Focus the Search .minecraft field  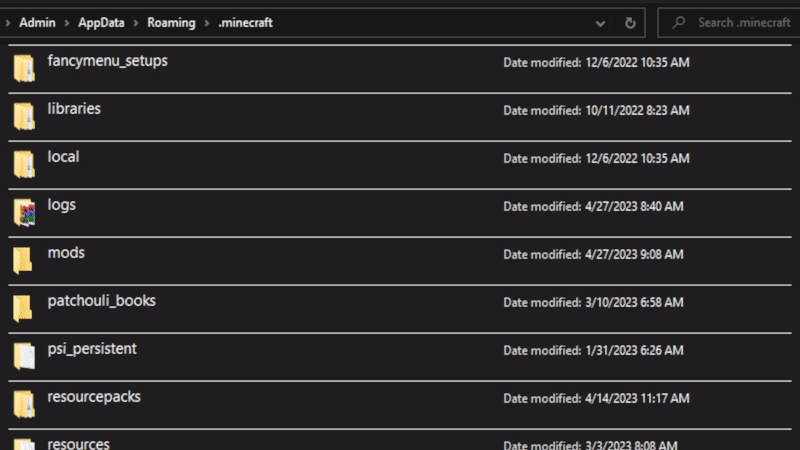[x=740, y=22]
